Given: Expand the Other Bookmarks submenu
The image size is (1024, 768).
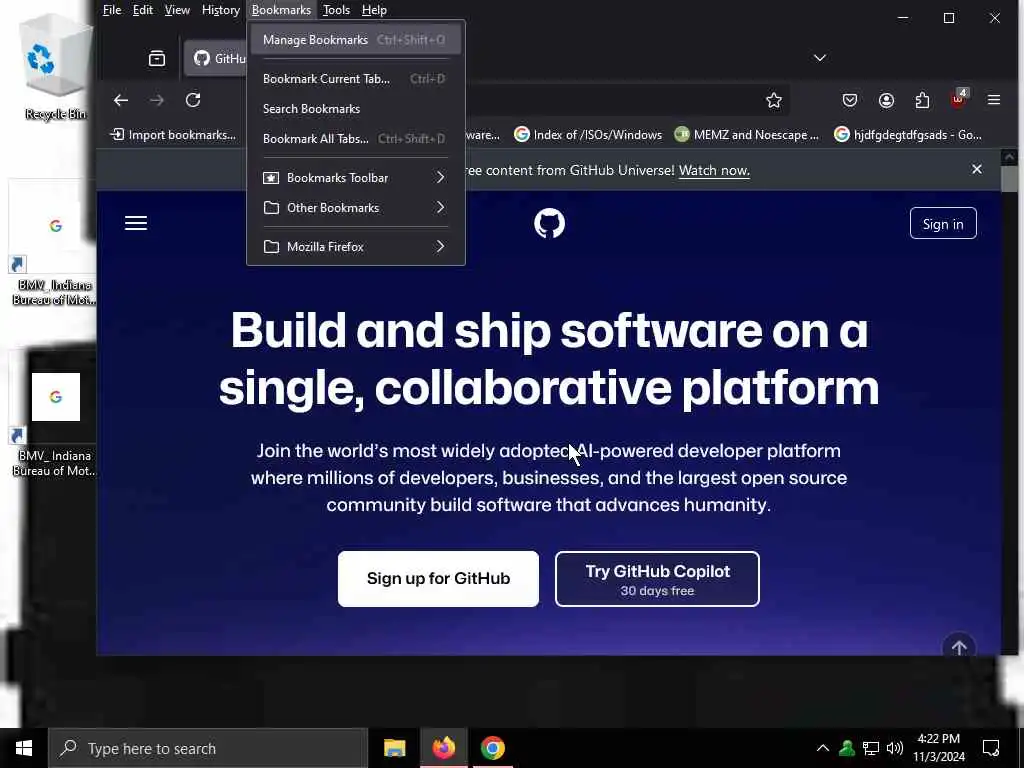Looking at the screenshot, I should pos(355,208).
